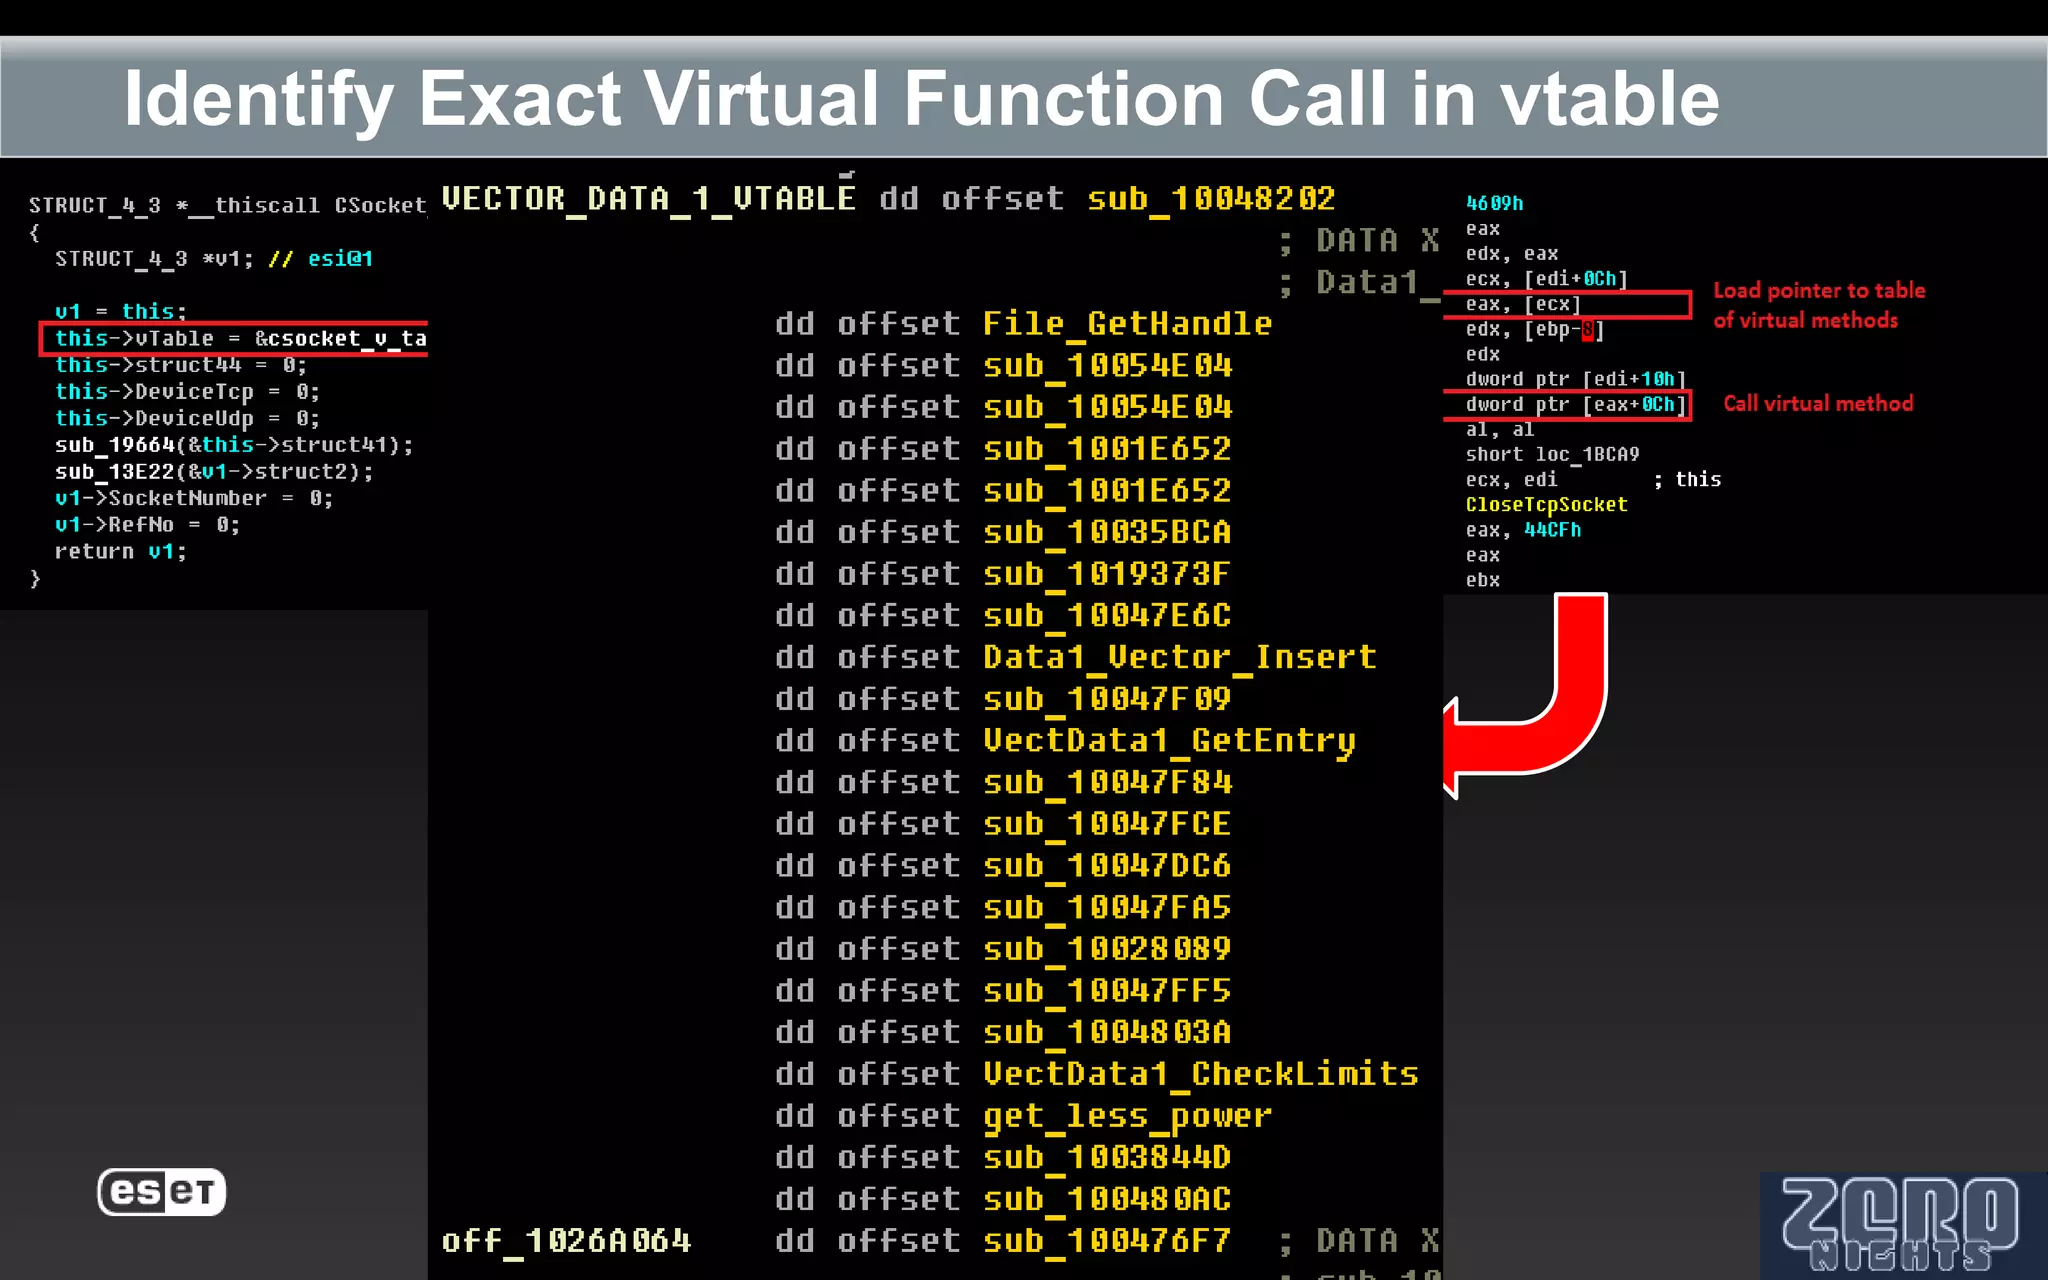Select the 'eax, [ecx]' operand line

click(x=1524, y=304)
